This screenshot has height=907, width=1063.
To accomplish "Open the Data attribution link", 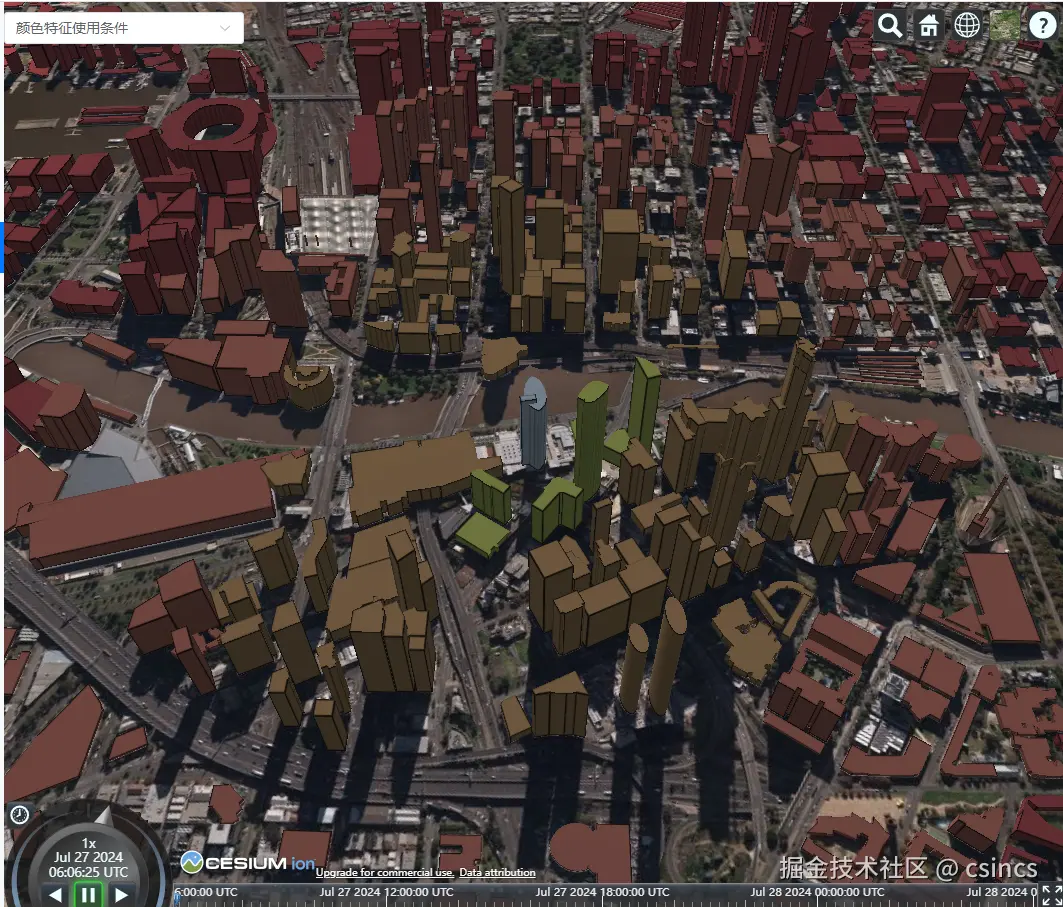I will tap(498, 872).
